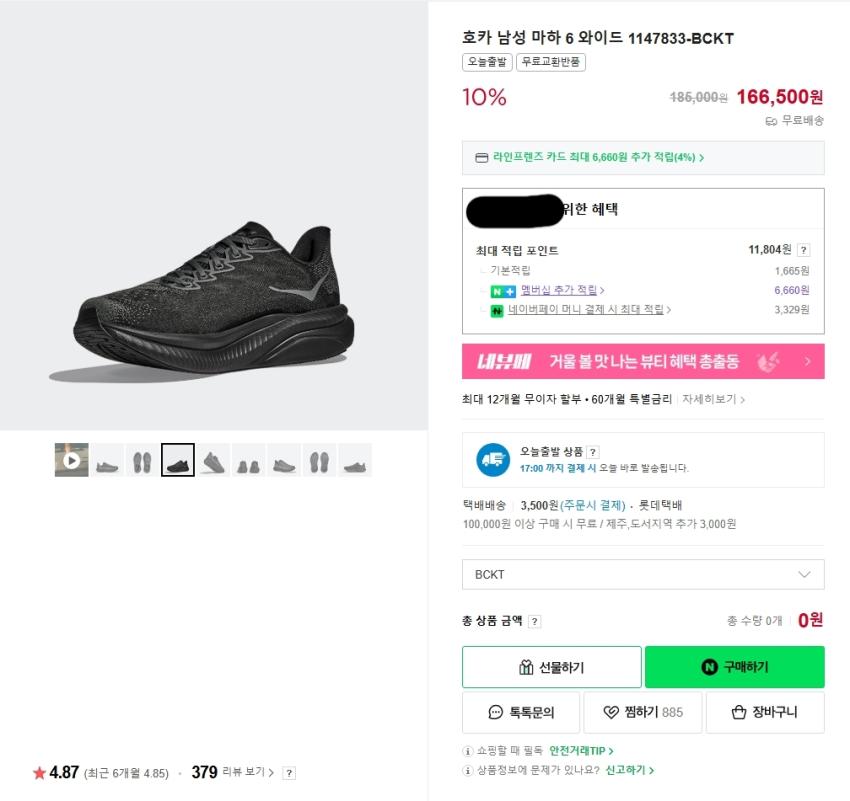Open the 네이버페이 머니 결제 적립 link

tap(595, 310)
